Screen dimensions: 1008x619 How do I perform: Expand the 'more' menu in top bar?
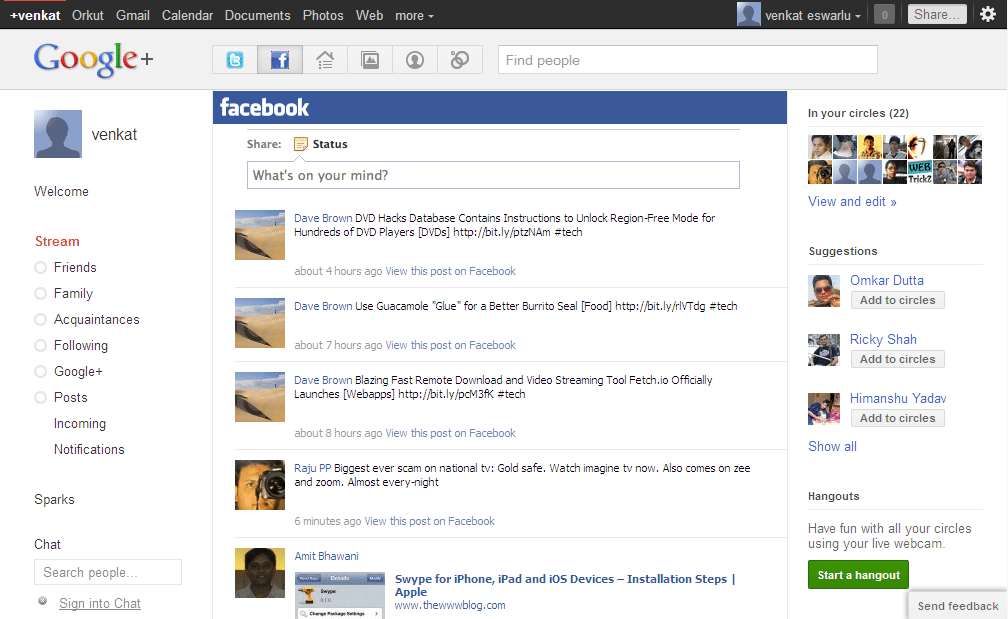point(414,15)
